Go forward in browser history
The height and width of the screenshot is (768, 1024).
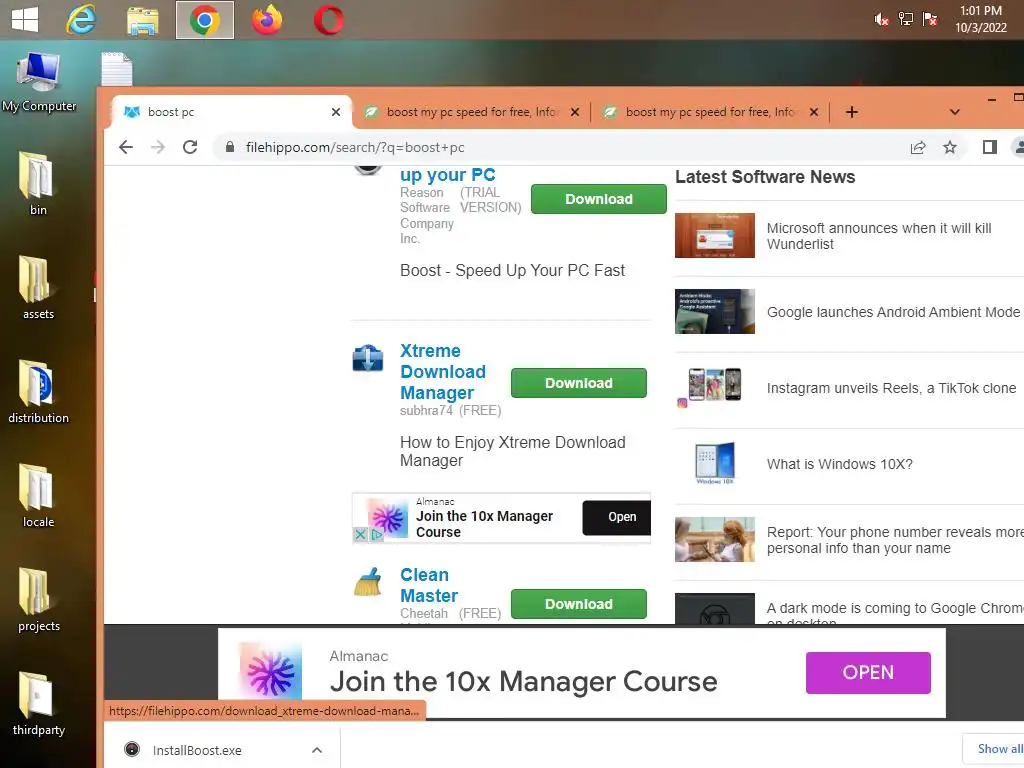pyautogui.click(x=158, y=147)
